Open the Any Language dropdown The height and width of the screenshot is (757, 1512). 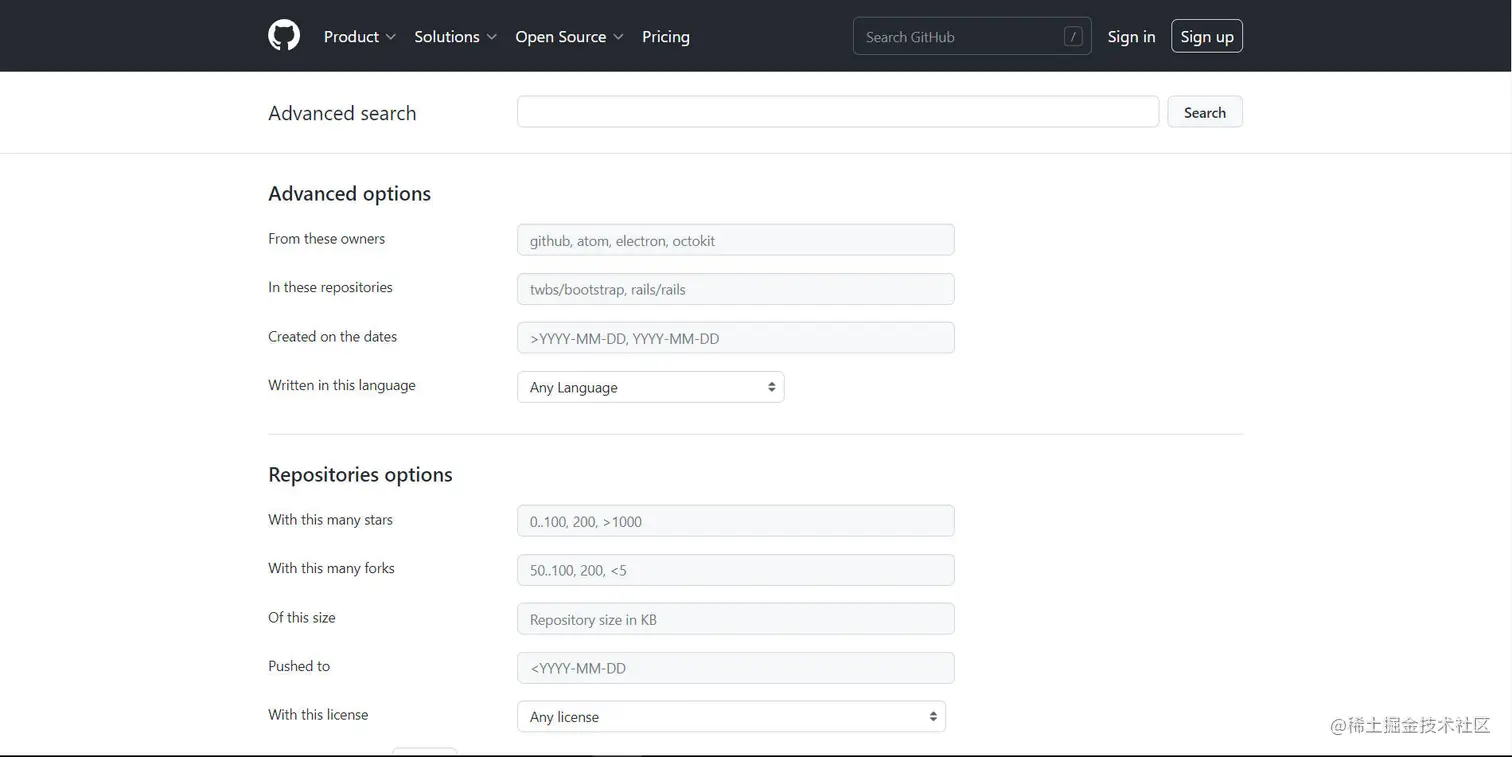click(650, 387)
